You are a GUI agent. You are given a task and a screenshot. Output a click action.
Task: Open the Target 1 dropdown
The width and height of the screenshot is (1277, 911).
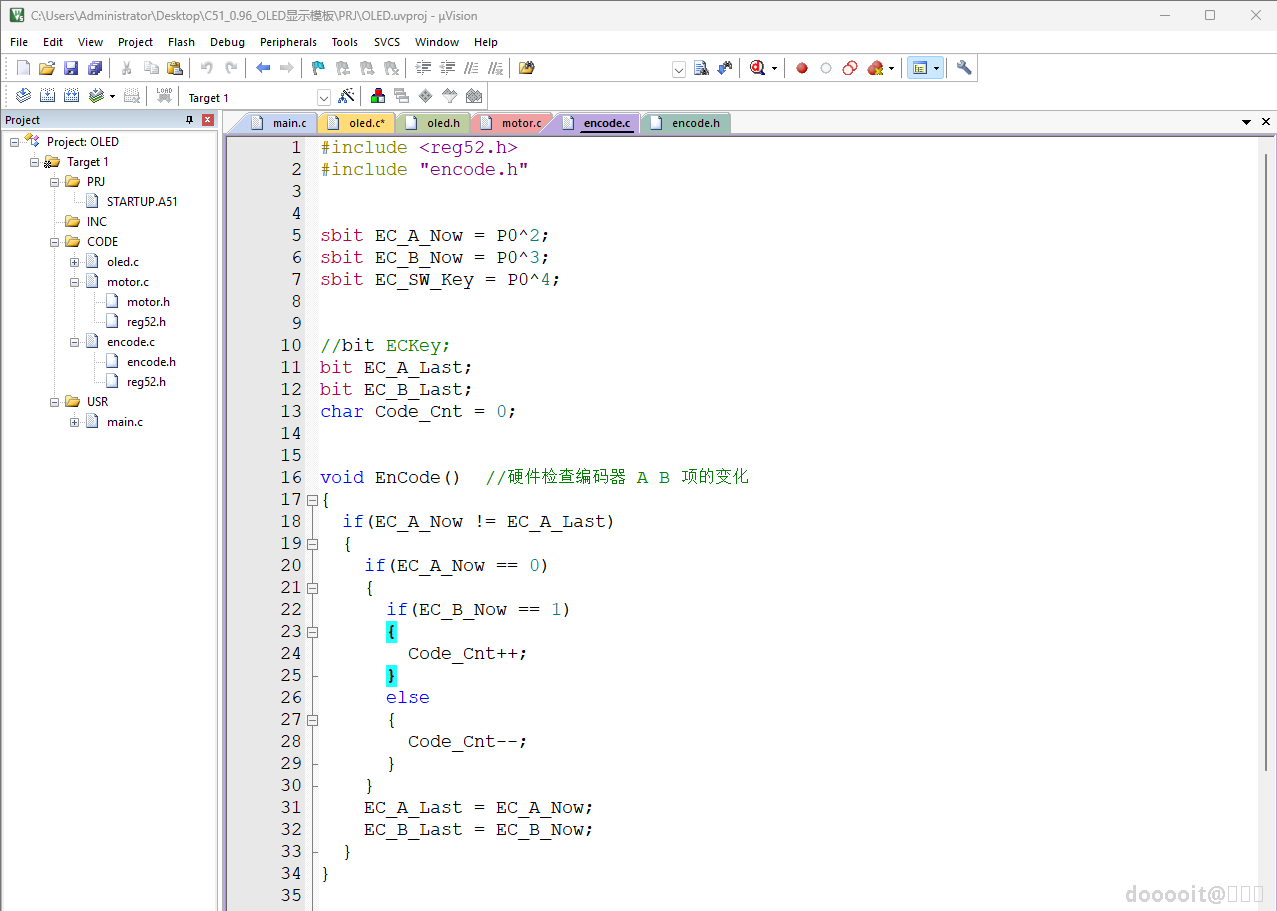(x=323, y=97)
